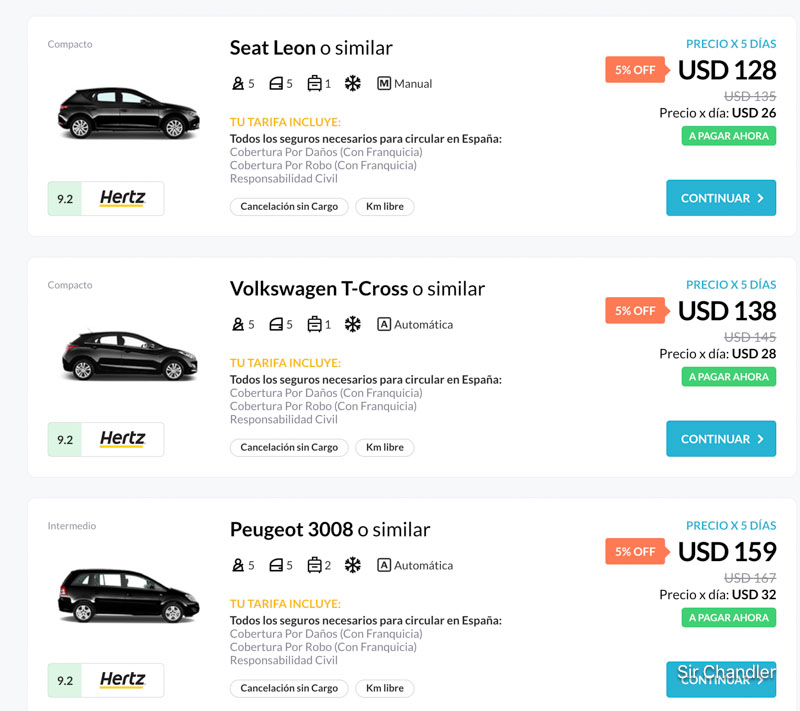
Task: Click the doors icon on Seat Leon
Action: point(276,84)
